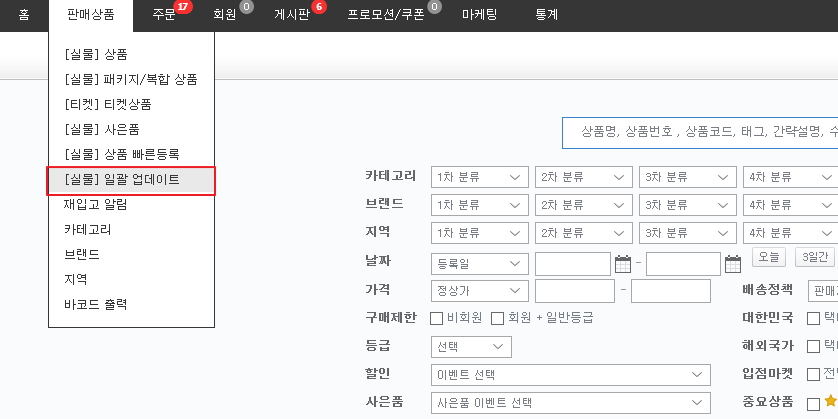Expand 지역 1차 분류 dropdown

click(479, 234)
